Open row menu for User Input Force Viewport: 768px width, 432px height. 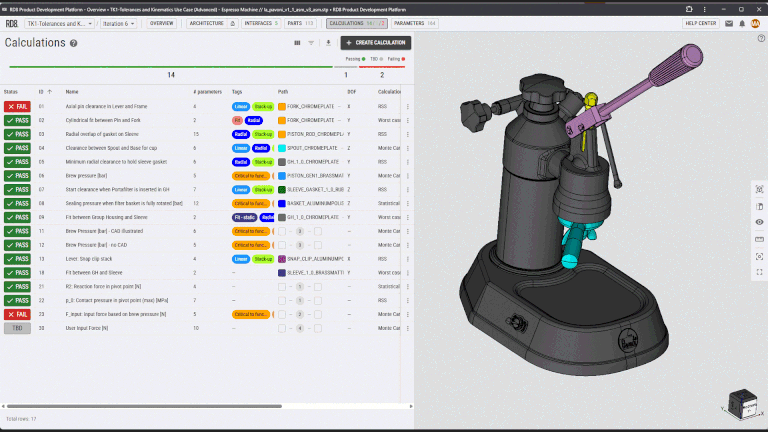(408, 328)
